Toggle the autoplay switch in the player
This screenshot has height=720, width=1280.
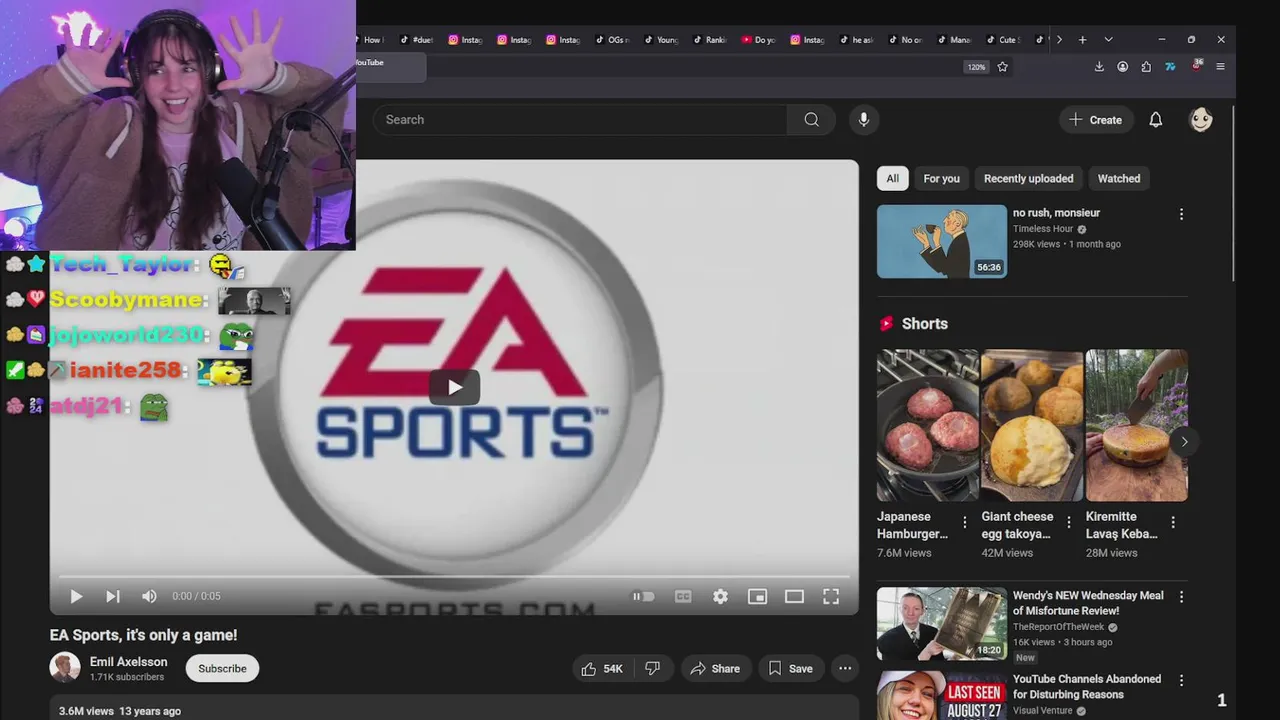[x=643, y=596]
